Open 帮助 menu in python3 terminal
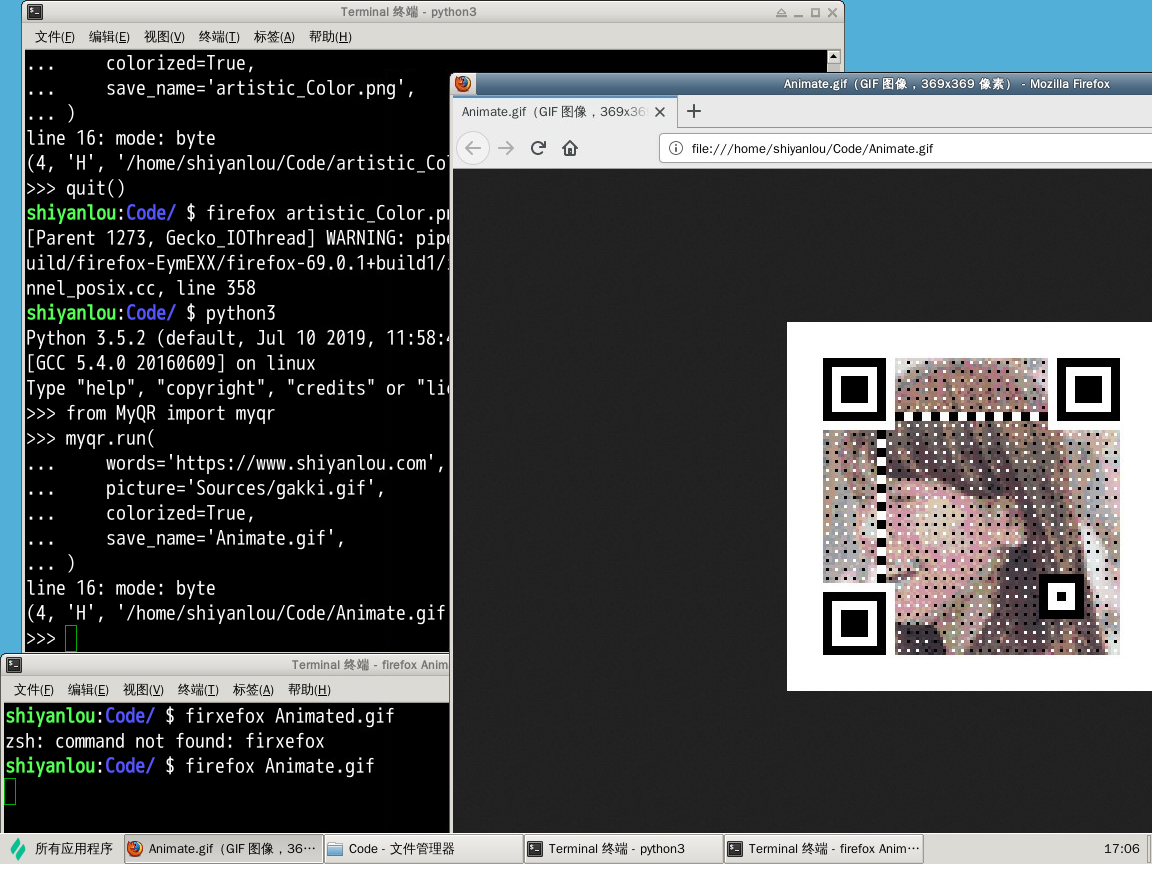This screenshot has width=1152, height=896. click(x=330, y=37)
